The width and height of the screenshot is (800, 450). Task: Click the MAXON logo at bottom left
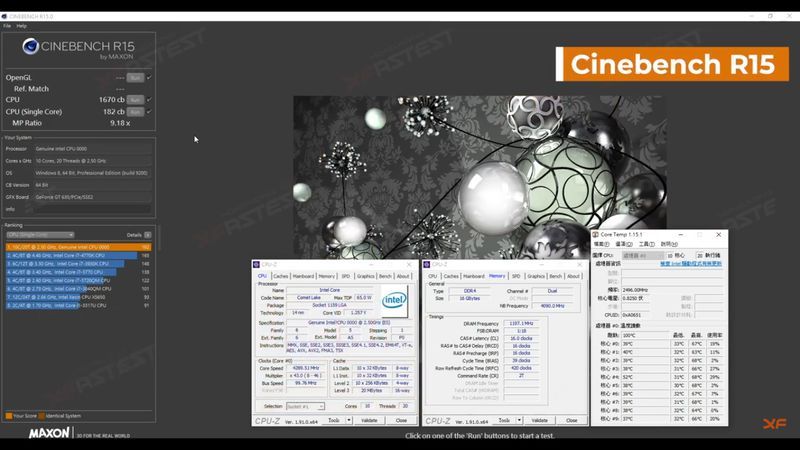coord(49,433)
